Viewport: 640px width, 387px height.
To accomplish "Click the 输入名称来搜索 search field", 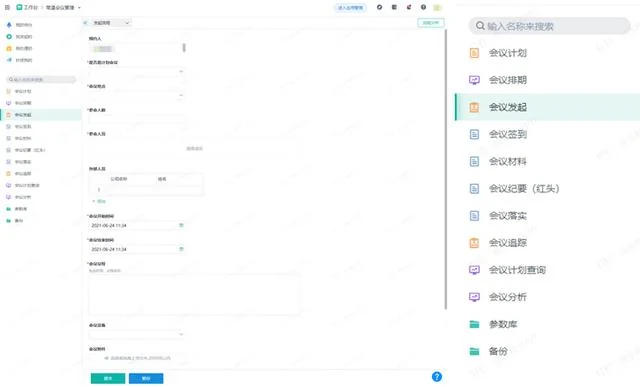I will (549, 26).
